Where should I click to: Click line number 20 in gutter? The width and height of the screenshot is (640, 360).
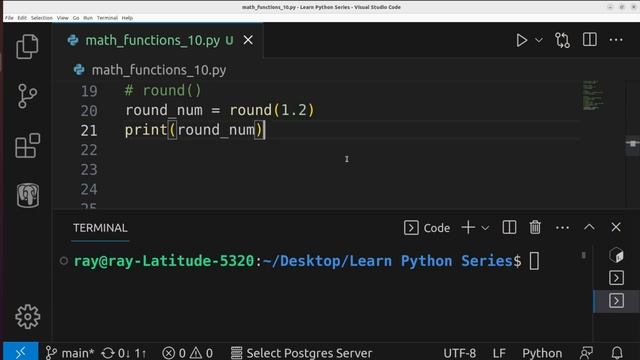tap(89, 111)
